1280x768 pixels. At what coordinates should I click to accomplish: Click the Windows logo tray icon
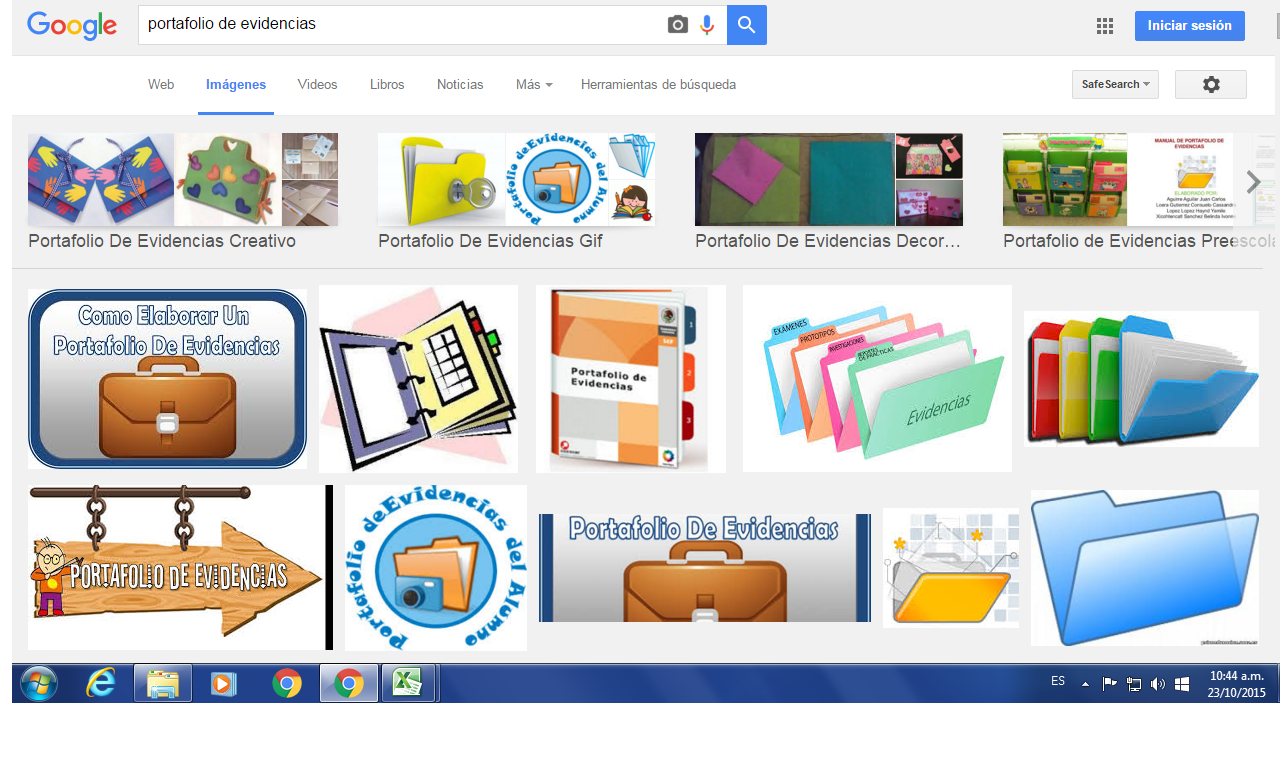tap(1182, 684)
